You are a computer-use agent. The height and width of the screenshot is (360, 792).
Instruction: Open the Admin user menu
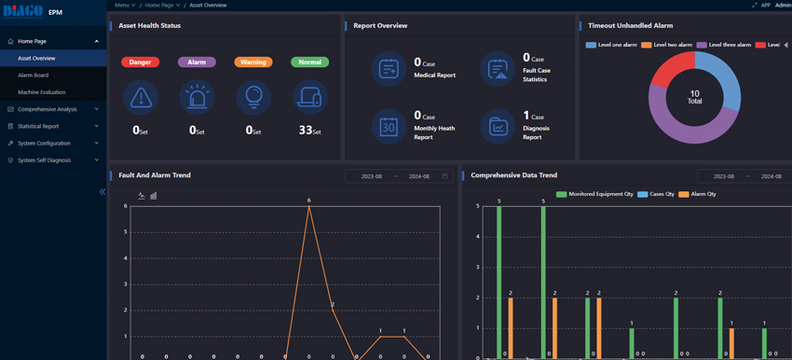(x=783, y=5)
